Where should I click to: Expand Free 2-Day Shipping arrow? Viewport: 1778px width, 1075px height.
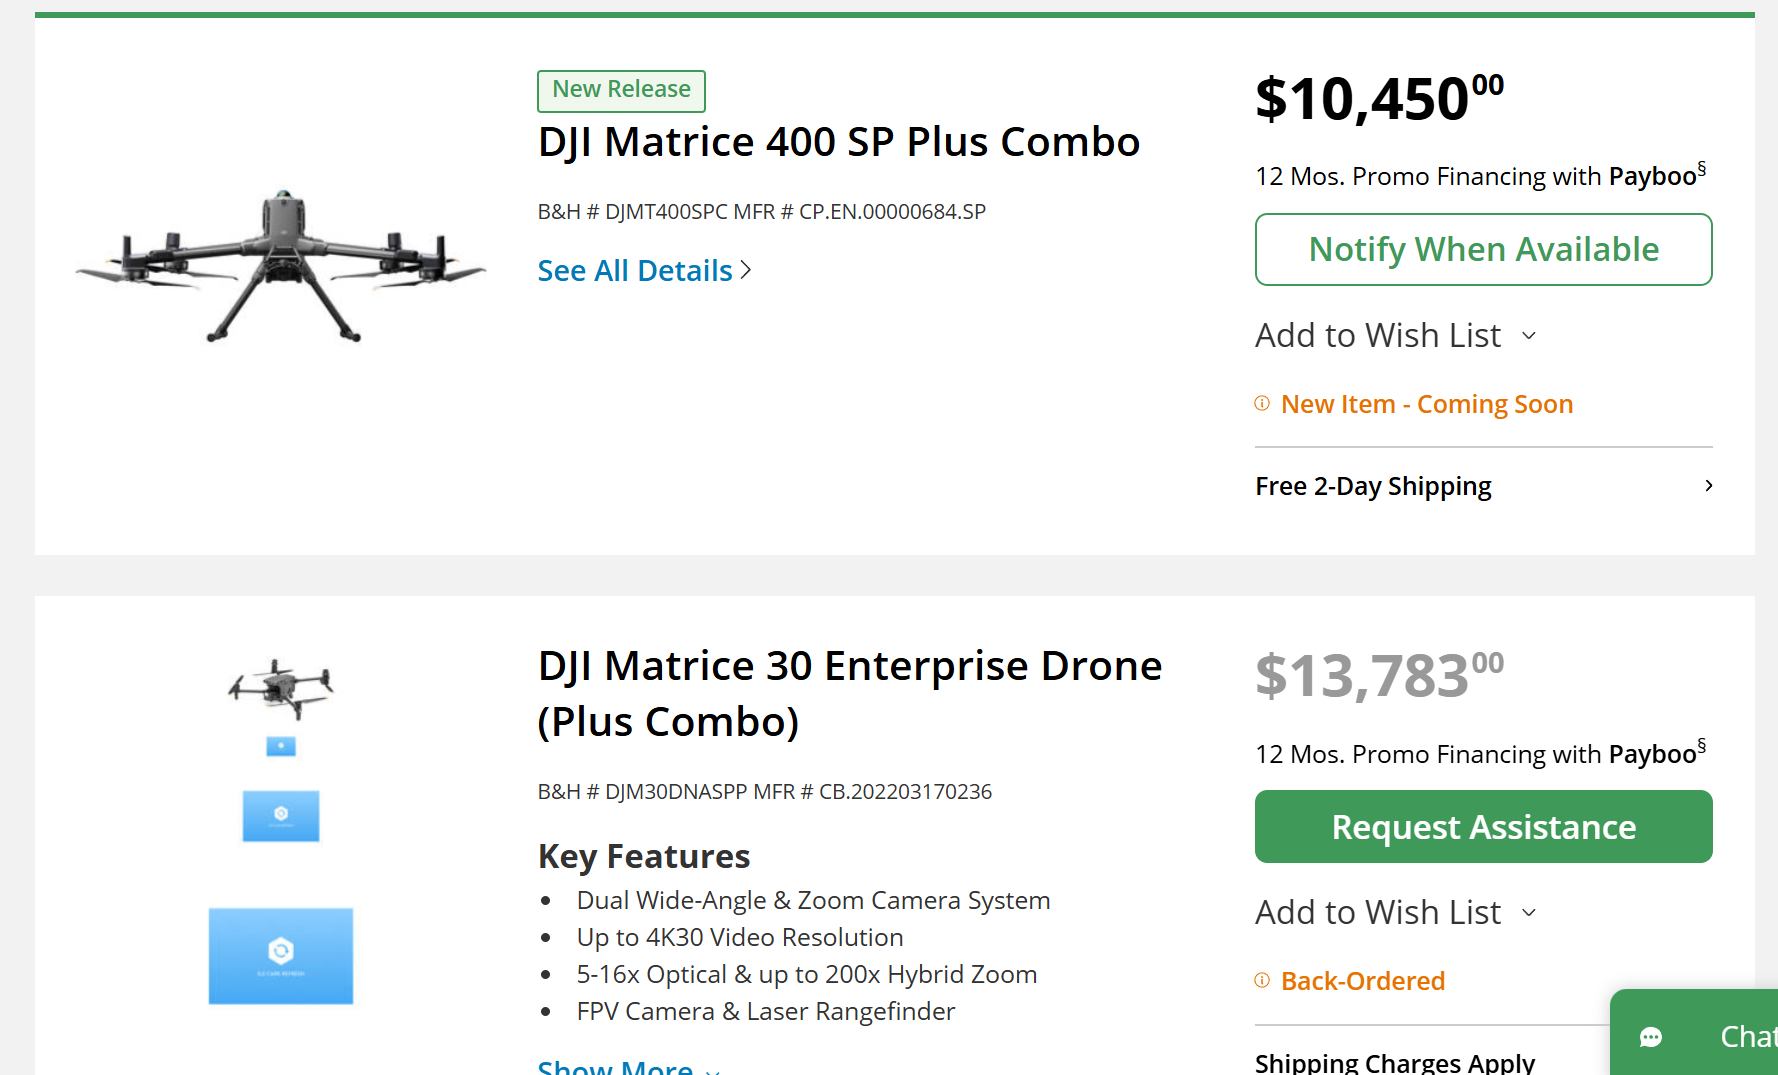pos(1708,486)
